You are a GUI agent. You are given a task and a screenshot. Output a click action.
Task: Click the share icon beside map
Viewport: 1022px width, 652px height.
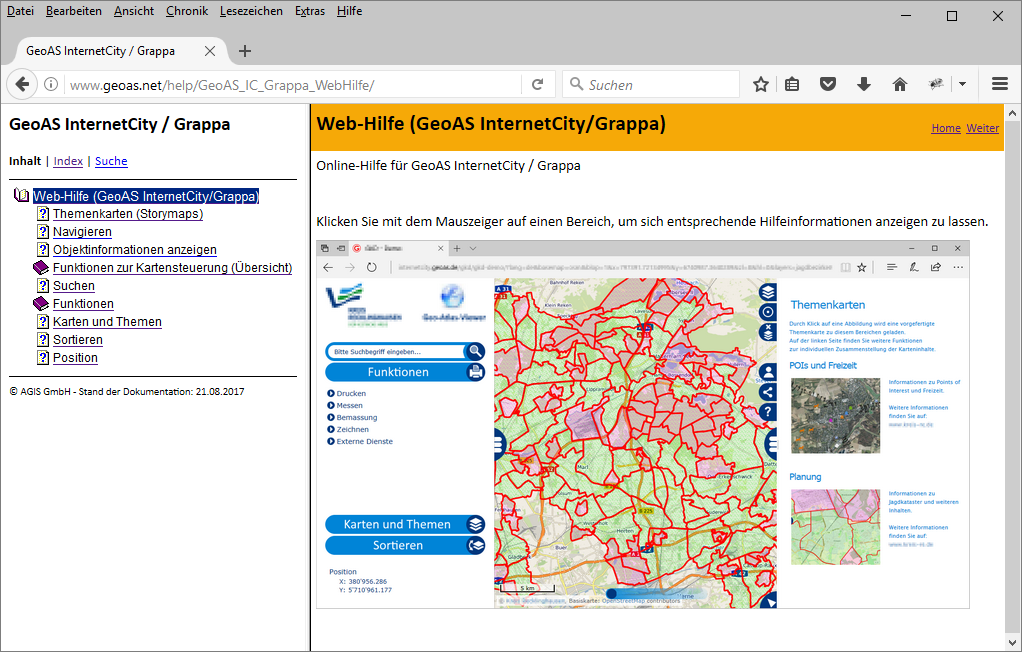click(768, 392)
